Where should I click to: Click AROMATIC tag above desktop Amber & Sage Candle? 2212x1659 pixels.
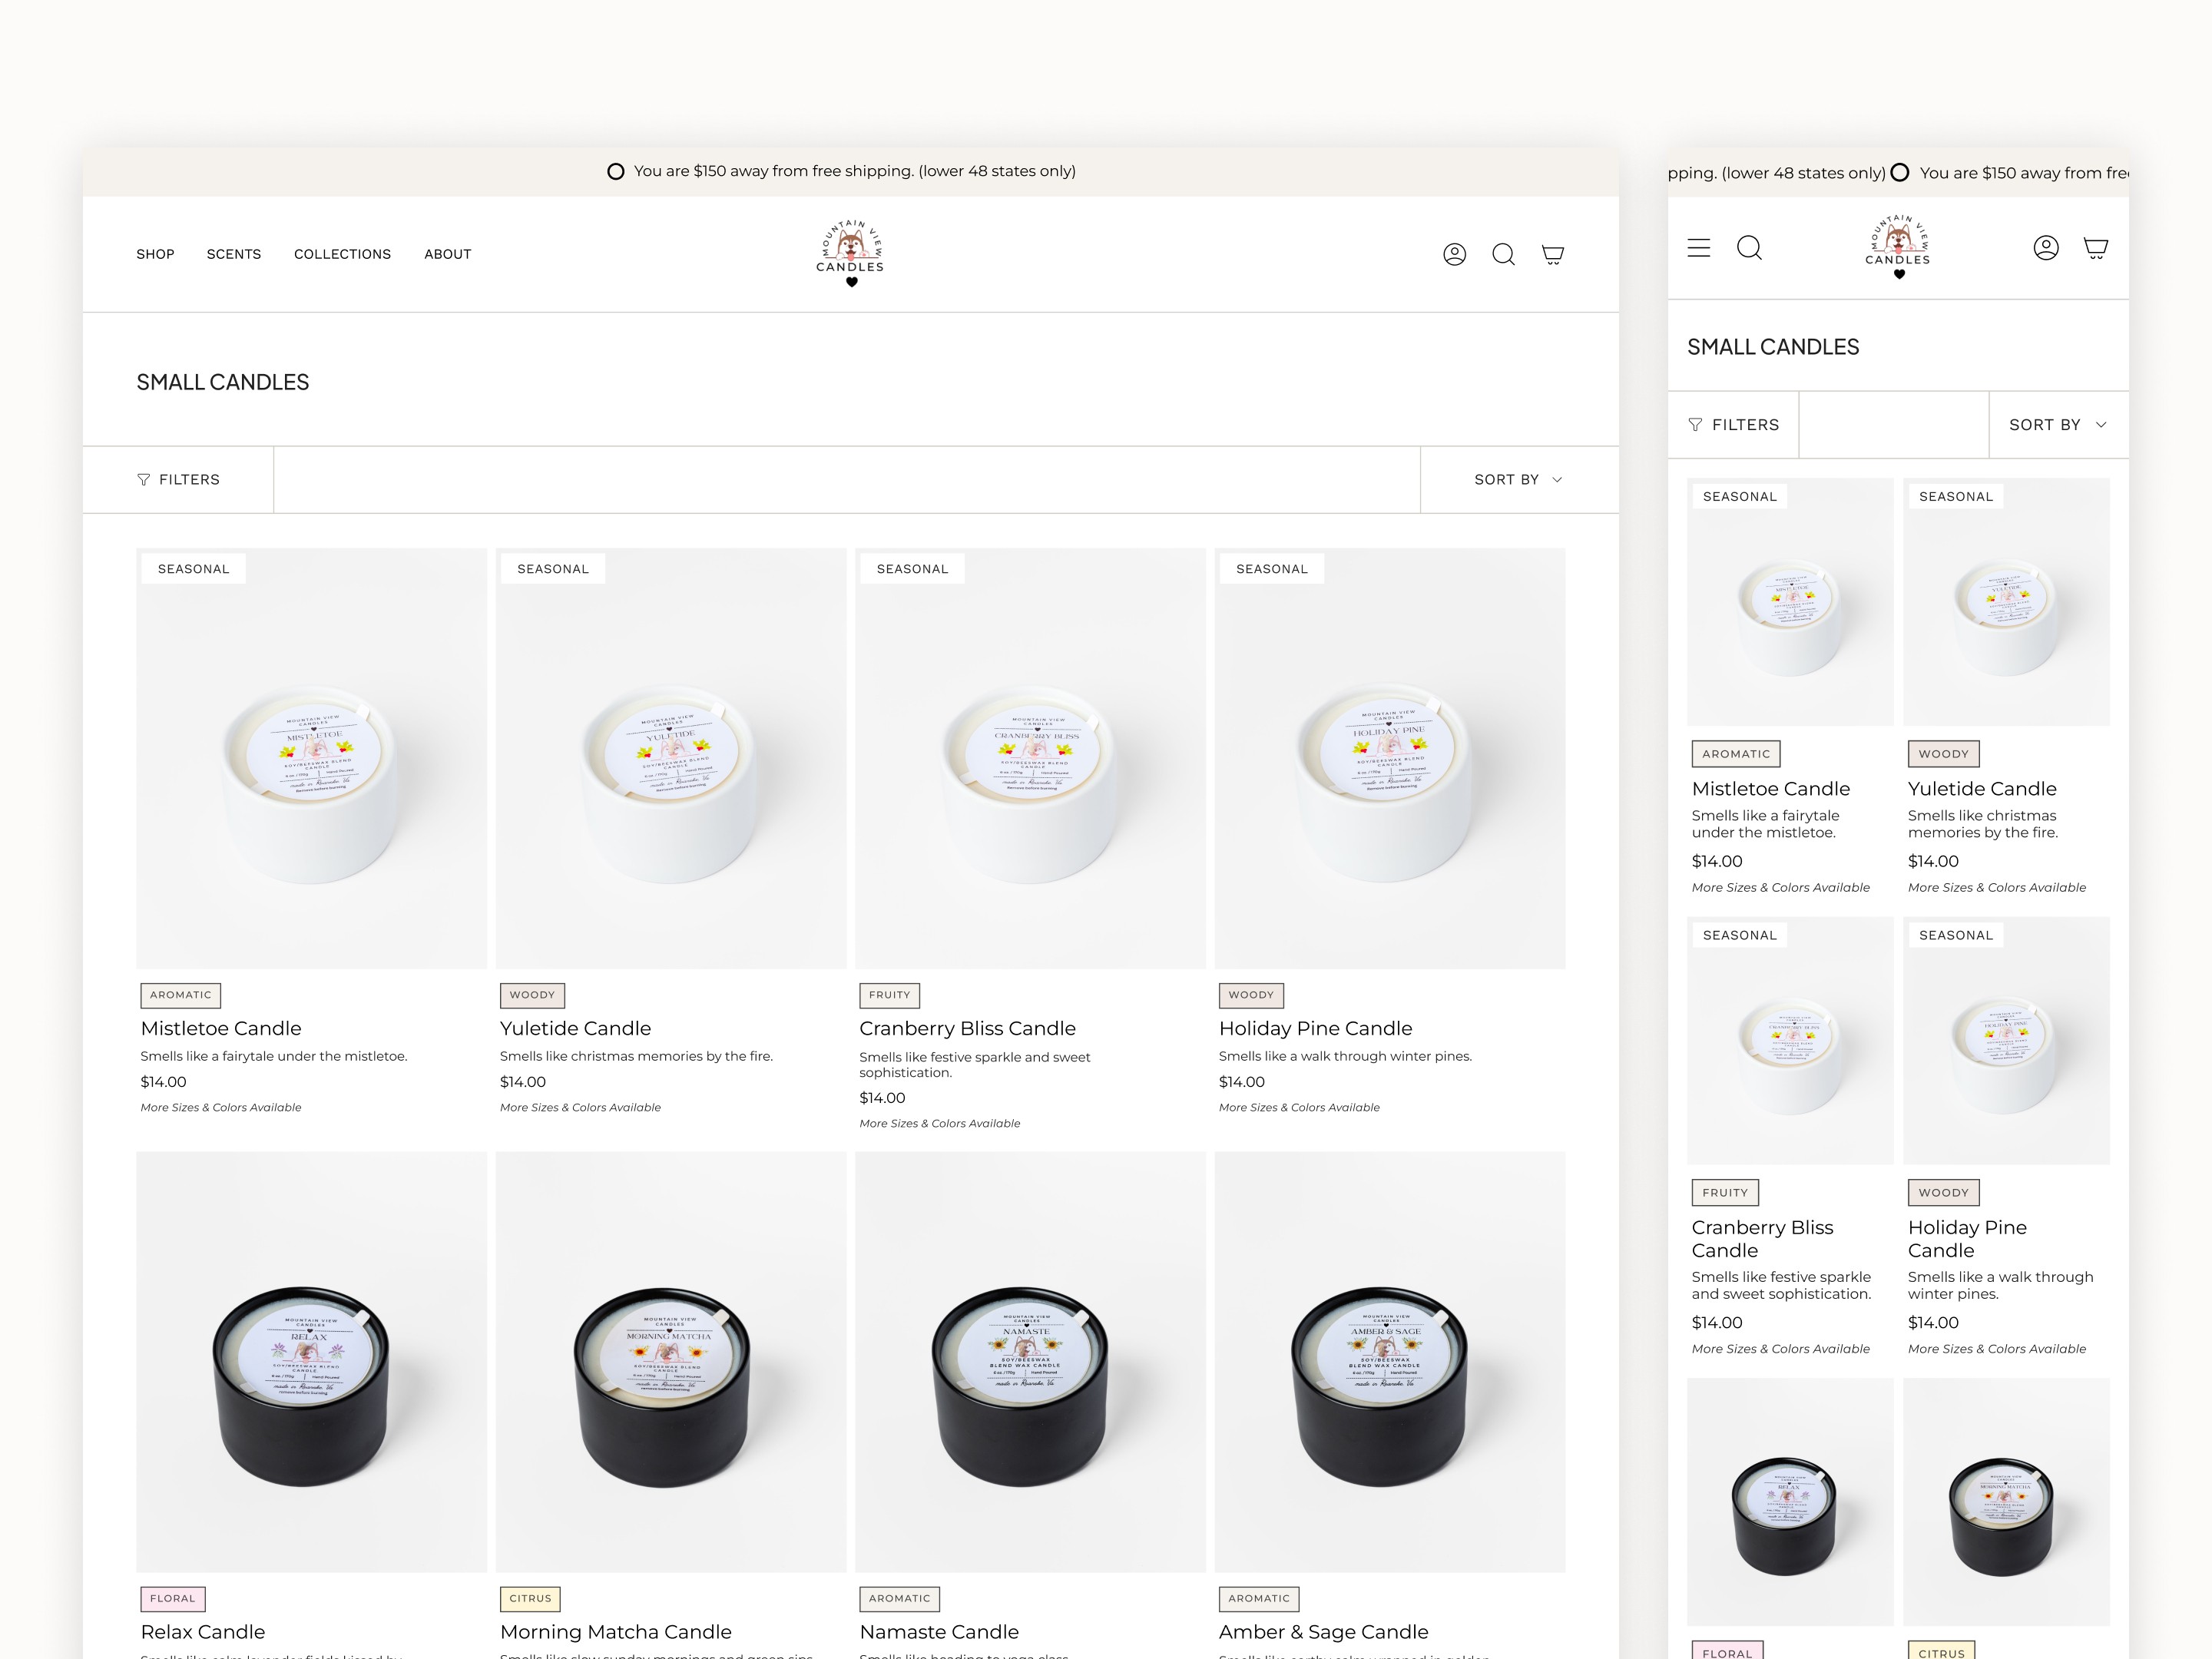(x=1259, y=1599)
